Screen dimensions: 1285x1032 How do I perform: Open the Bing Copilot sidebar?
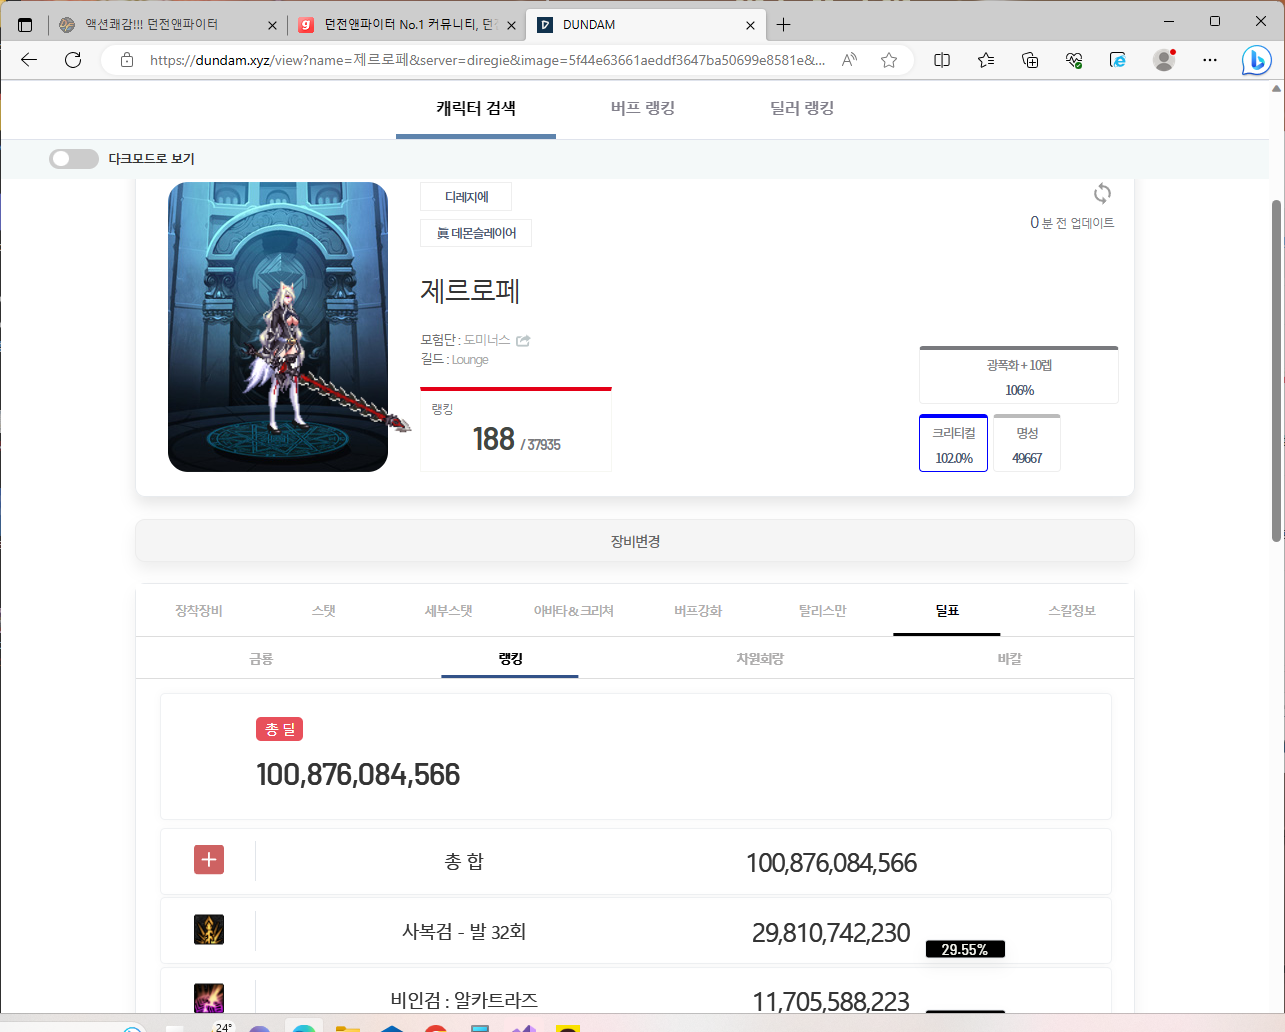[x=1256, y=60]
